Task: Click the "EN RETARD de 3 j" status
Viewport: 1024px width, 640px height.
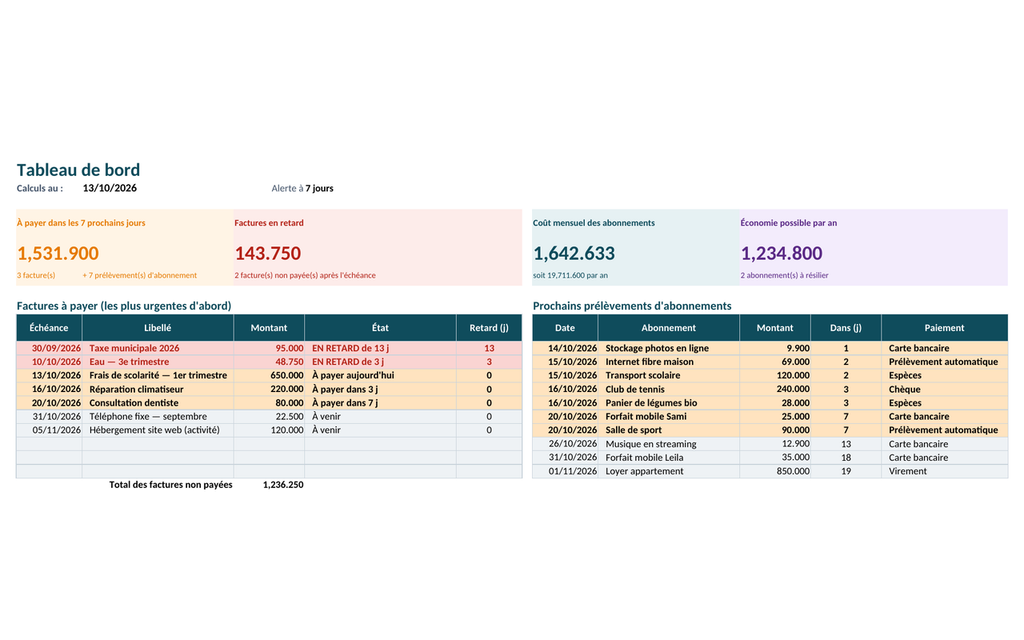Action: 380,362
